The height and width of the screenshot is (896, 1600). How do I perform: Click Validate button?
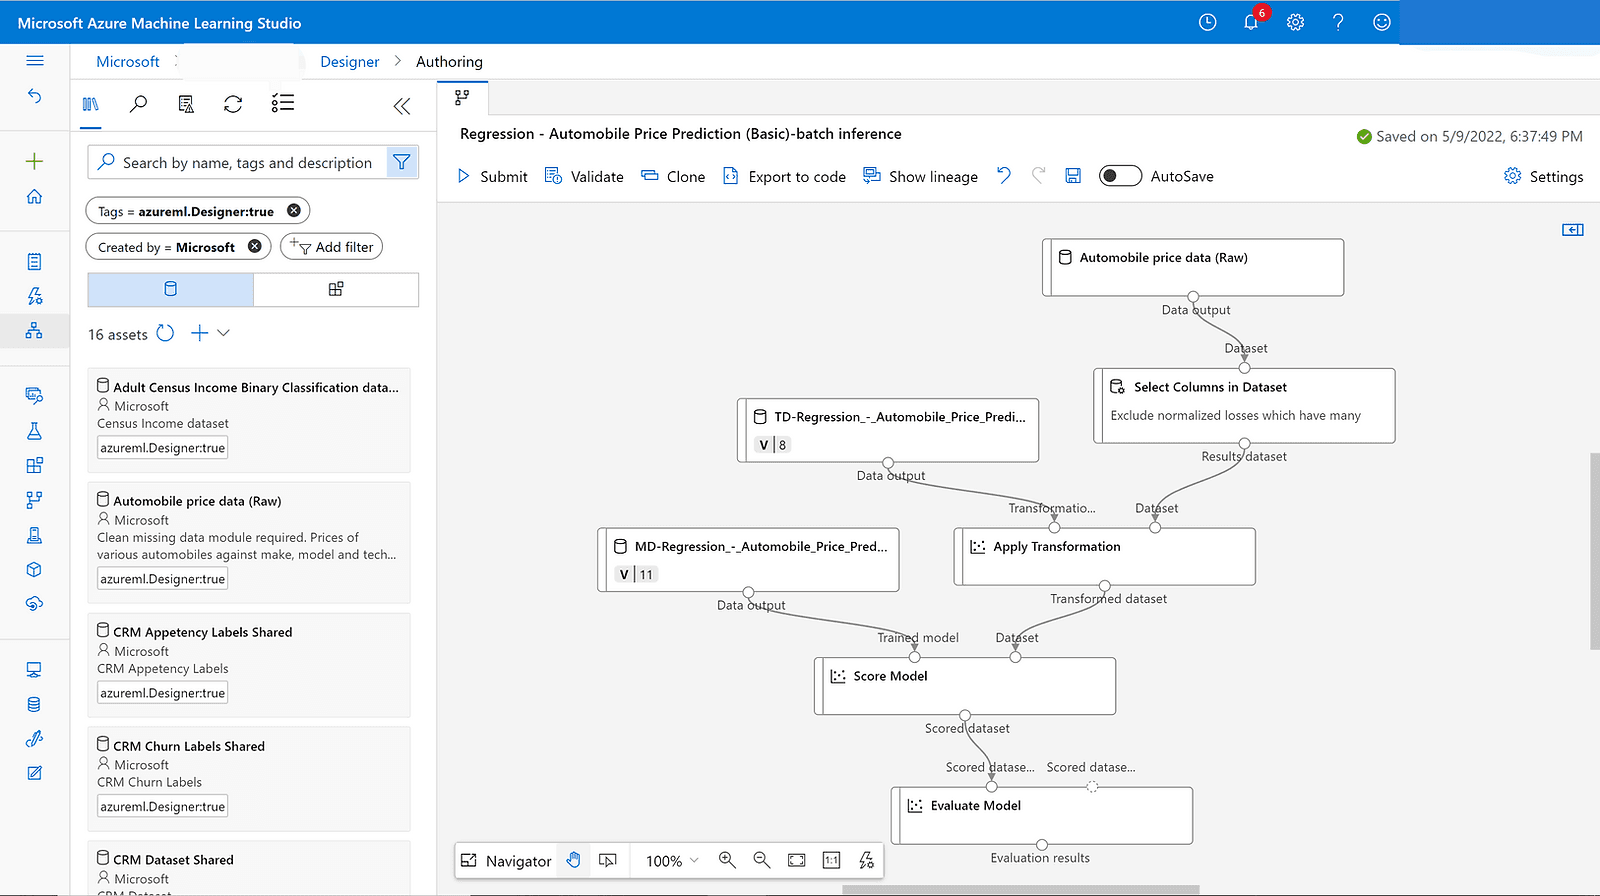tap(584, 176)
